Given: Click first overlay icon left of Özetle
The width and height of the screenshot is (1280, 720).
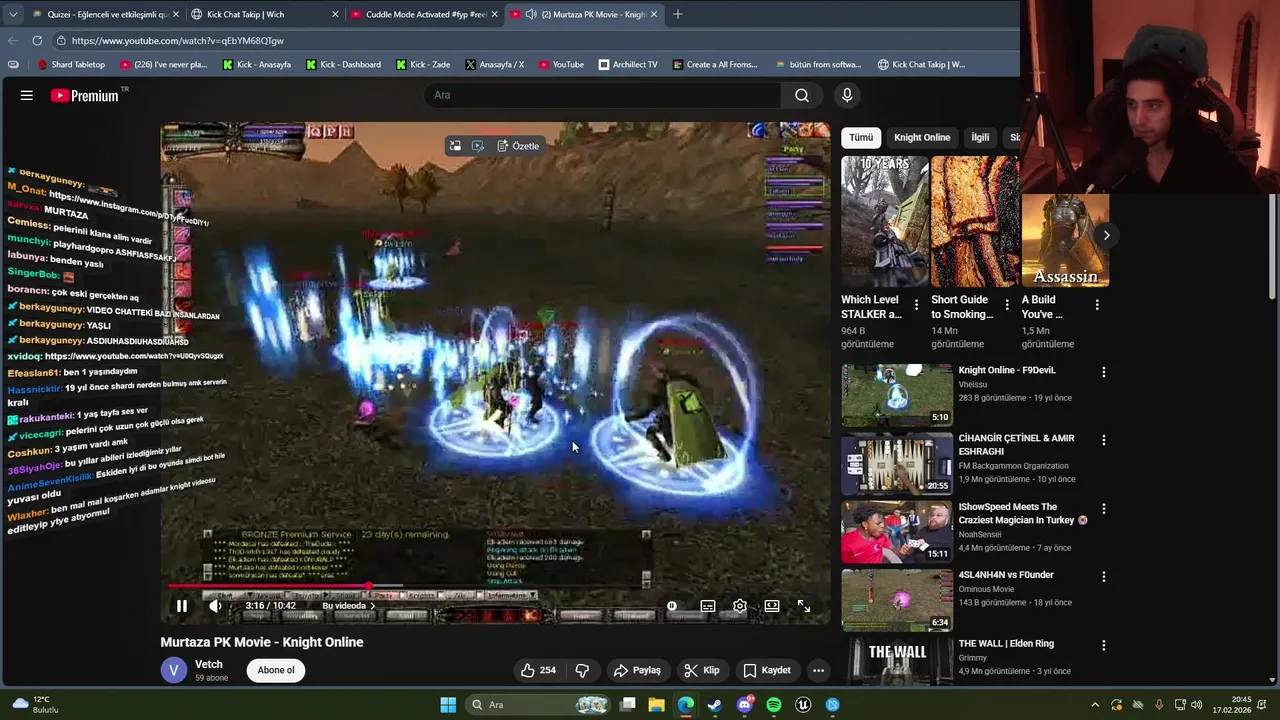Looking at the screenshot, I should (455, 146).
